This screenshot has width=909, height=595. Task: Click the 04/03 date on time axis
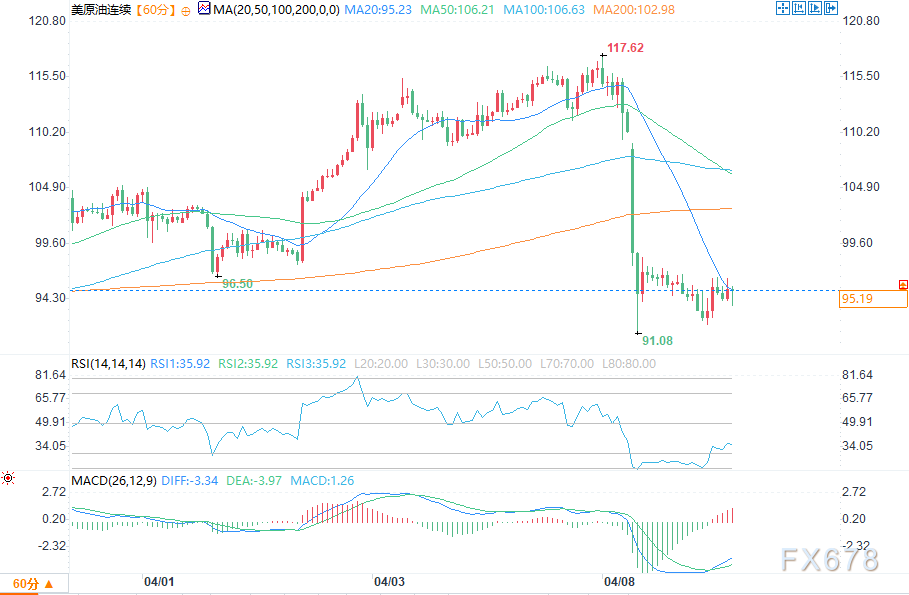click(389, 581)
